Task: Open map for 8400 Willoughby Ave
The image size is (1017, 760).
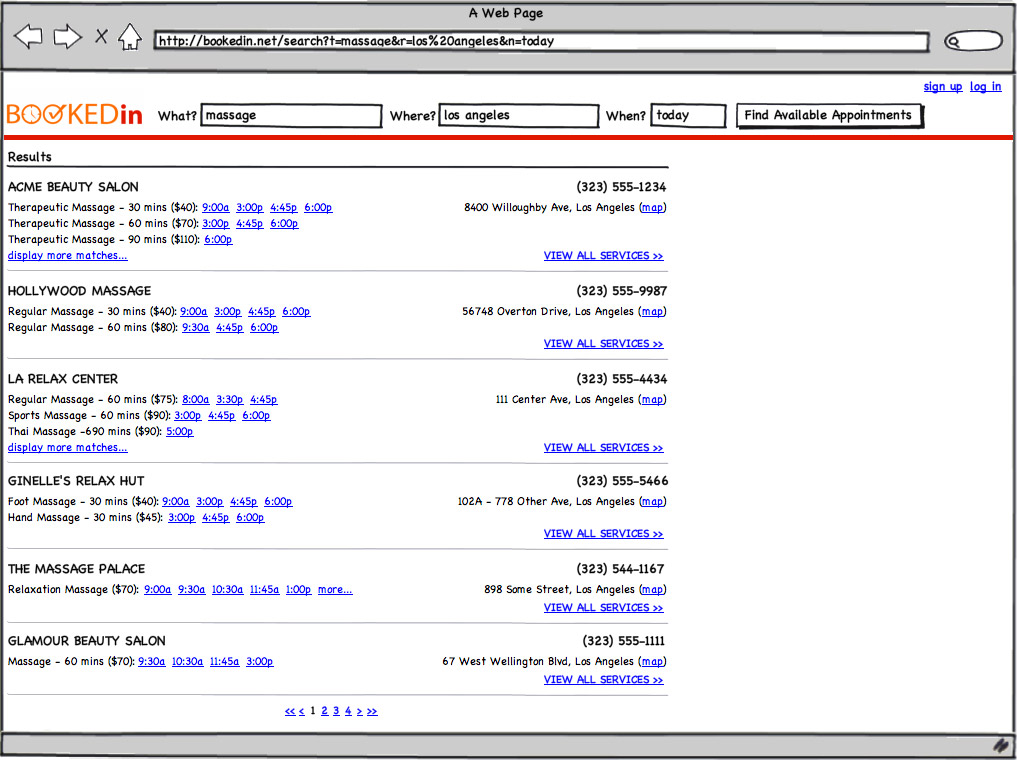Action: tap(652, 208)
